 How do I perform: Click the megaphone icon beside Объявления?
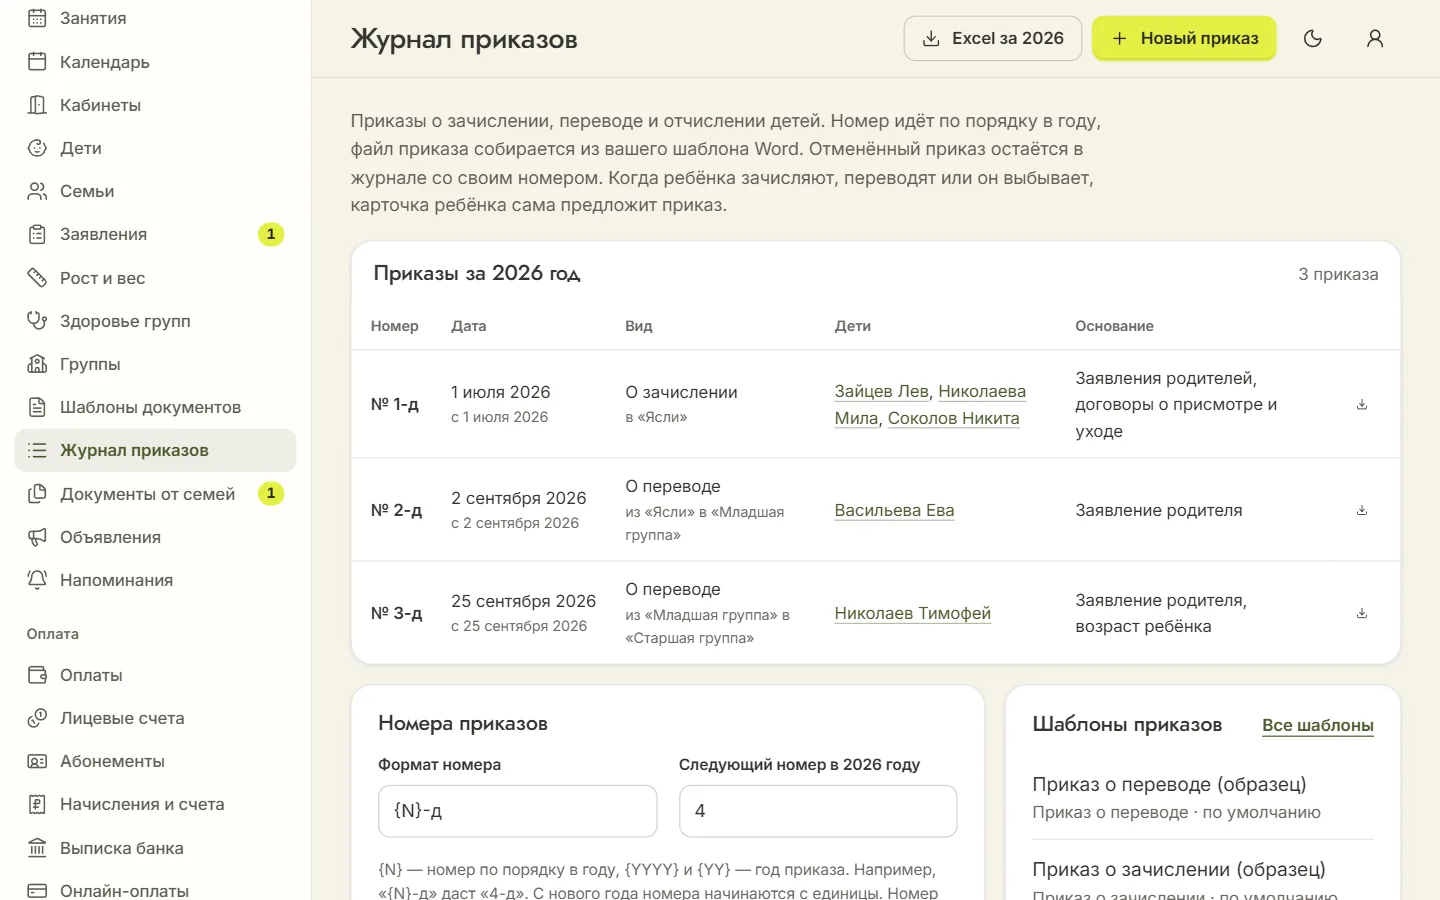(37, 537)
